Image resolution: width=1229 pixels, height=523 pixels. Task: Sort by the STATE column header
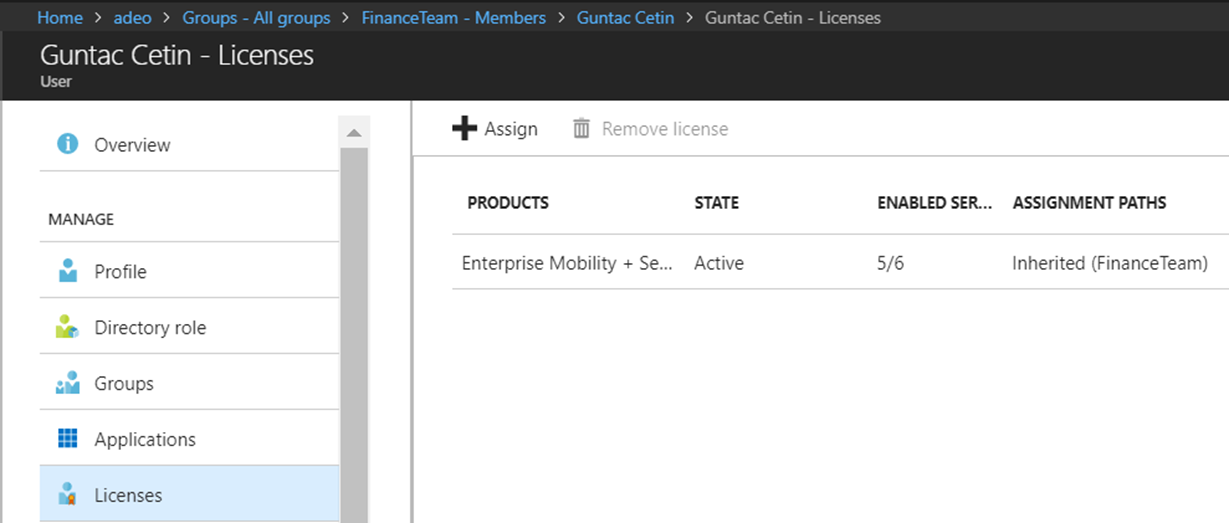pos(717,203)
